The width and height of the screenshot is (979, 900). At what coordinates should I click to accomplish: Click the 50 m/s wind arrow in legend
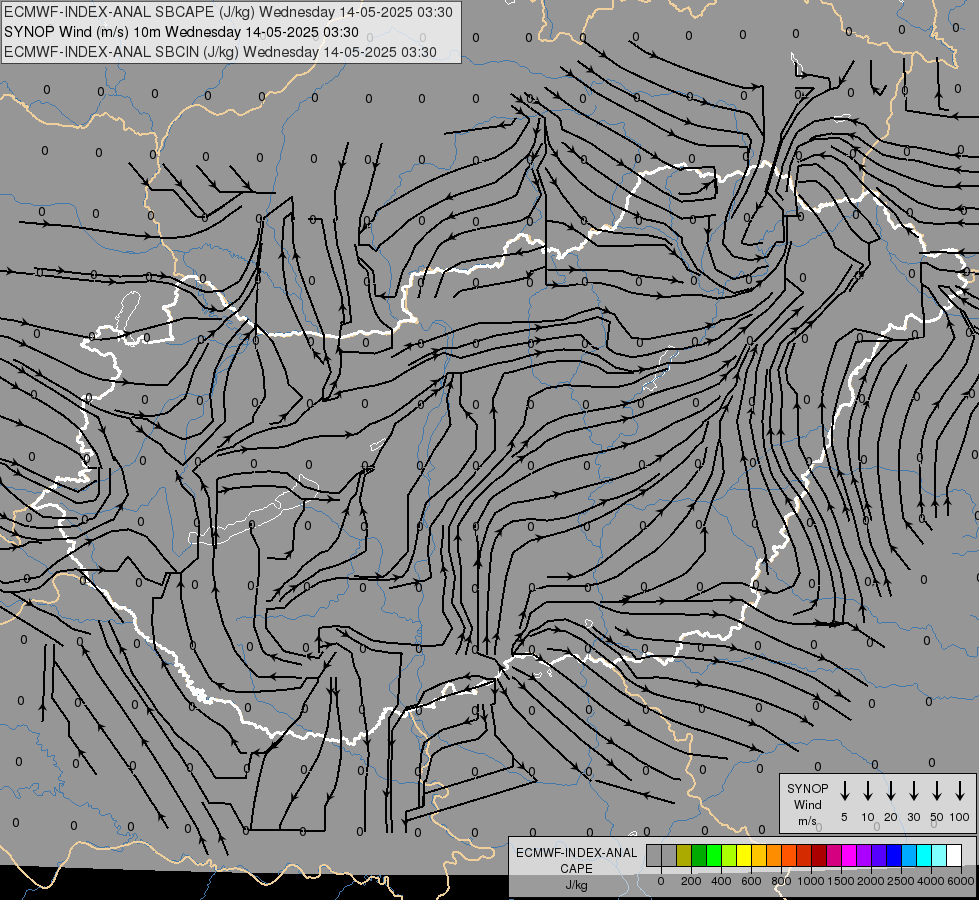[x=937, y=791]
